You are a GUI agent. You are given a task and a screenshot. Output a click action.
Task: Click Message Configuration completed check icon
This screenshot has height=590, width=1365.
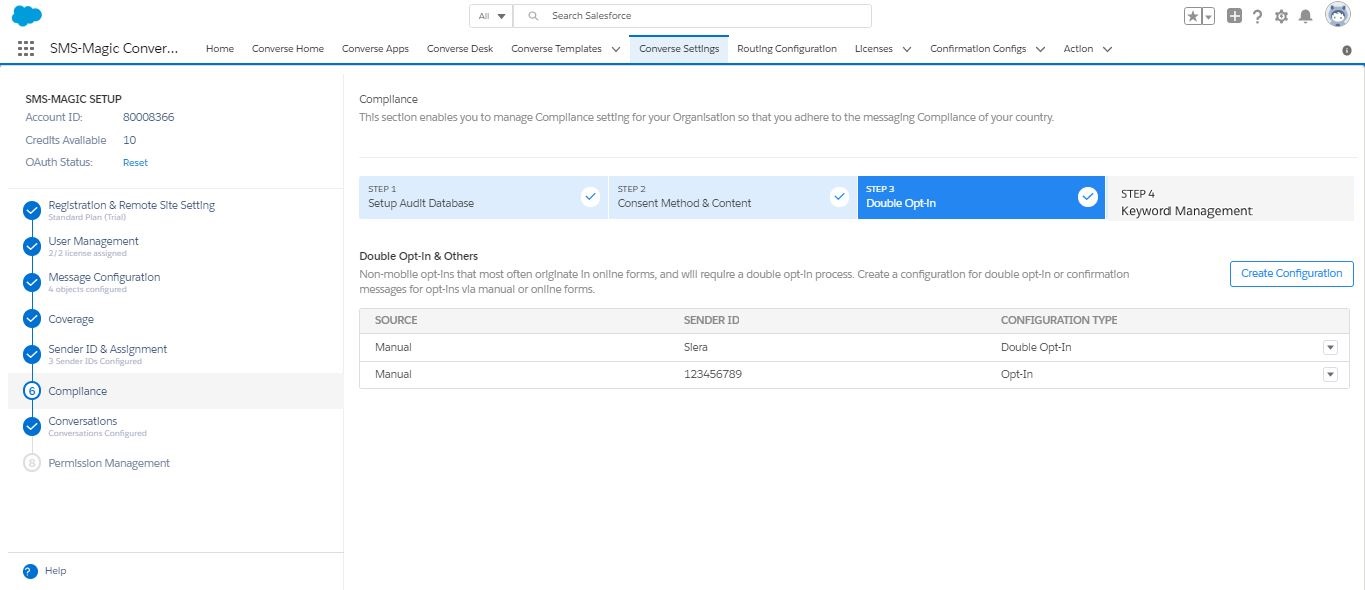point(32,282)
